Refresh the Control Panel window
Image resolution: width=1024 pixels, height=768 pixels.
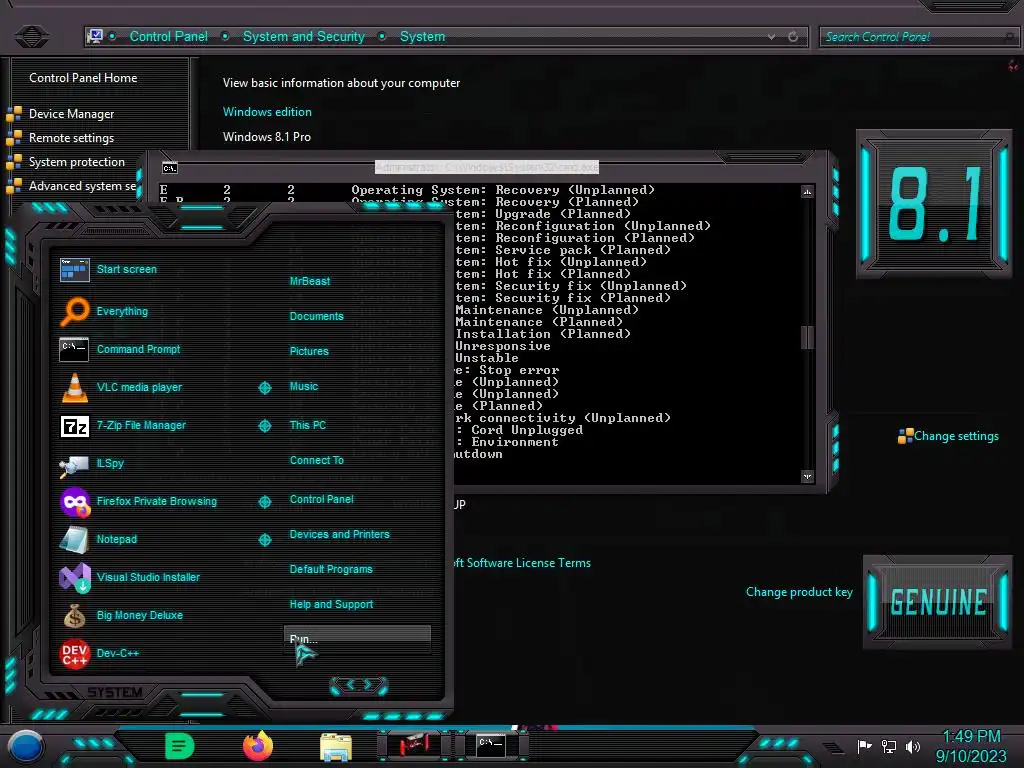(x=793, y=37)
